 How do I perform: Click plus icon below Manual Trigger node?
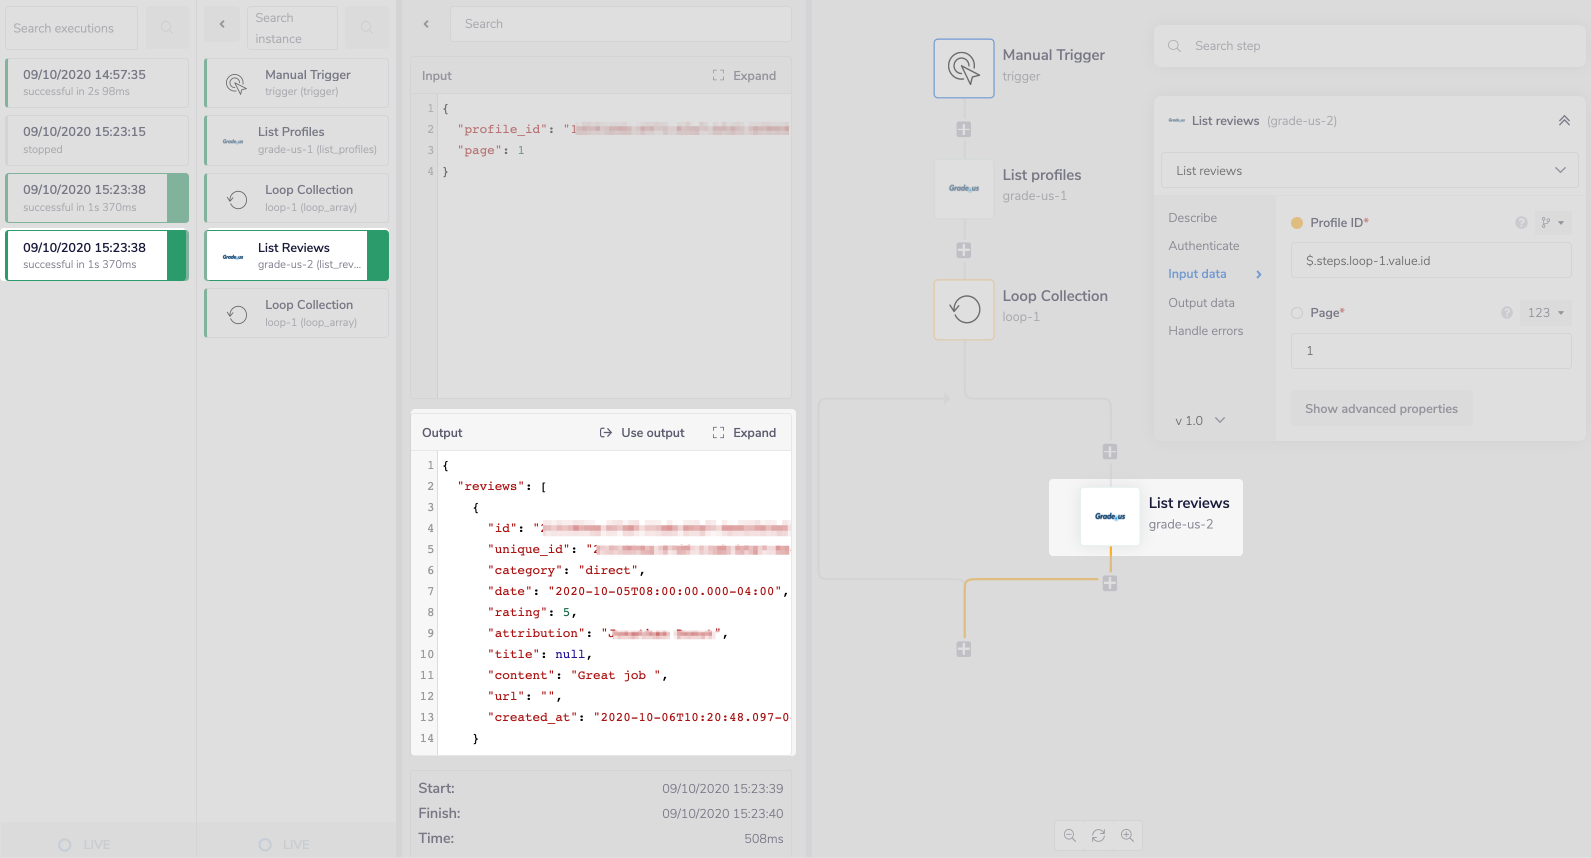point(963,129)
